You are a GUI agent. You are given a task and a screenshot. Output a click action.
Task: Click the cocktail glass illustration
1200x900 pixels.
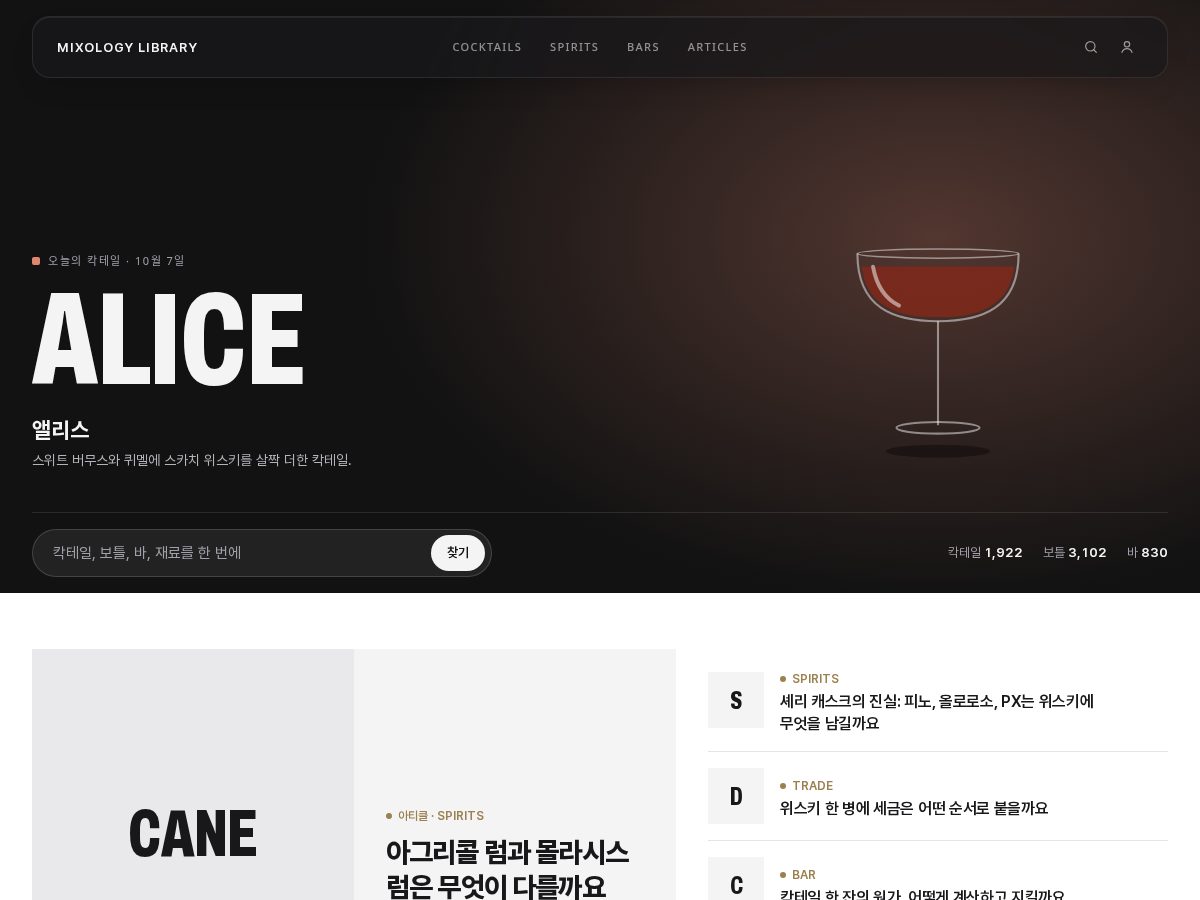point(938,352)
